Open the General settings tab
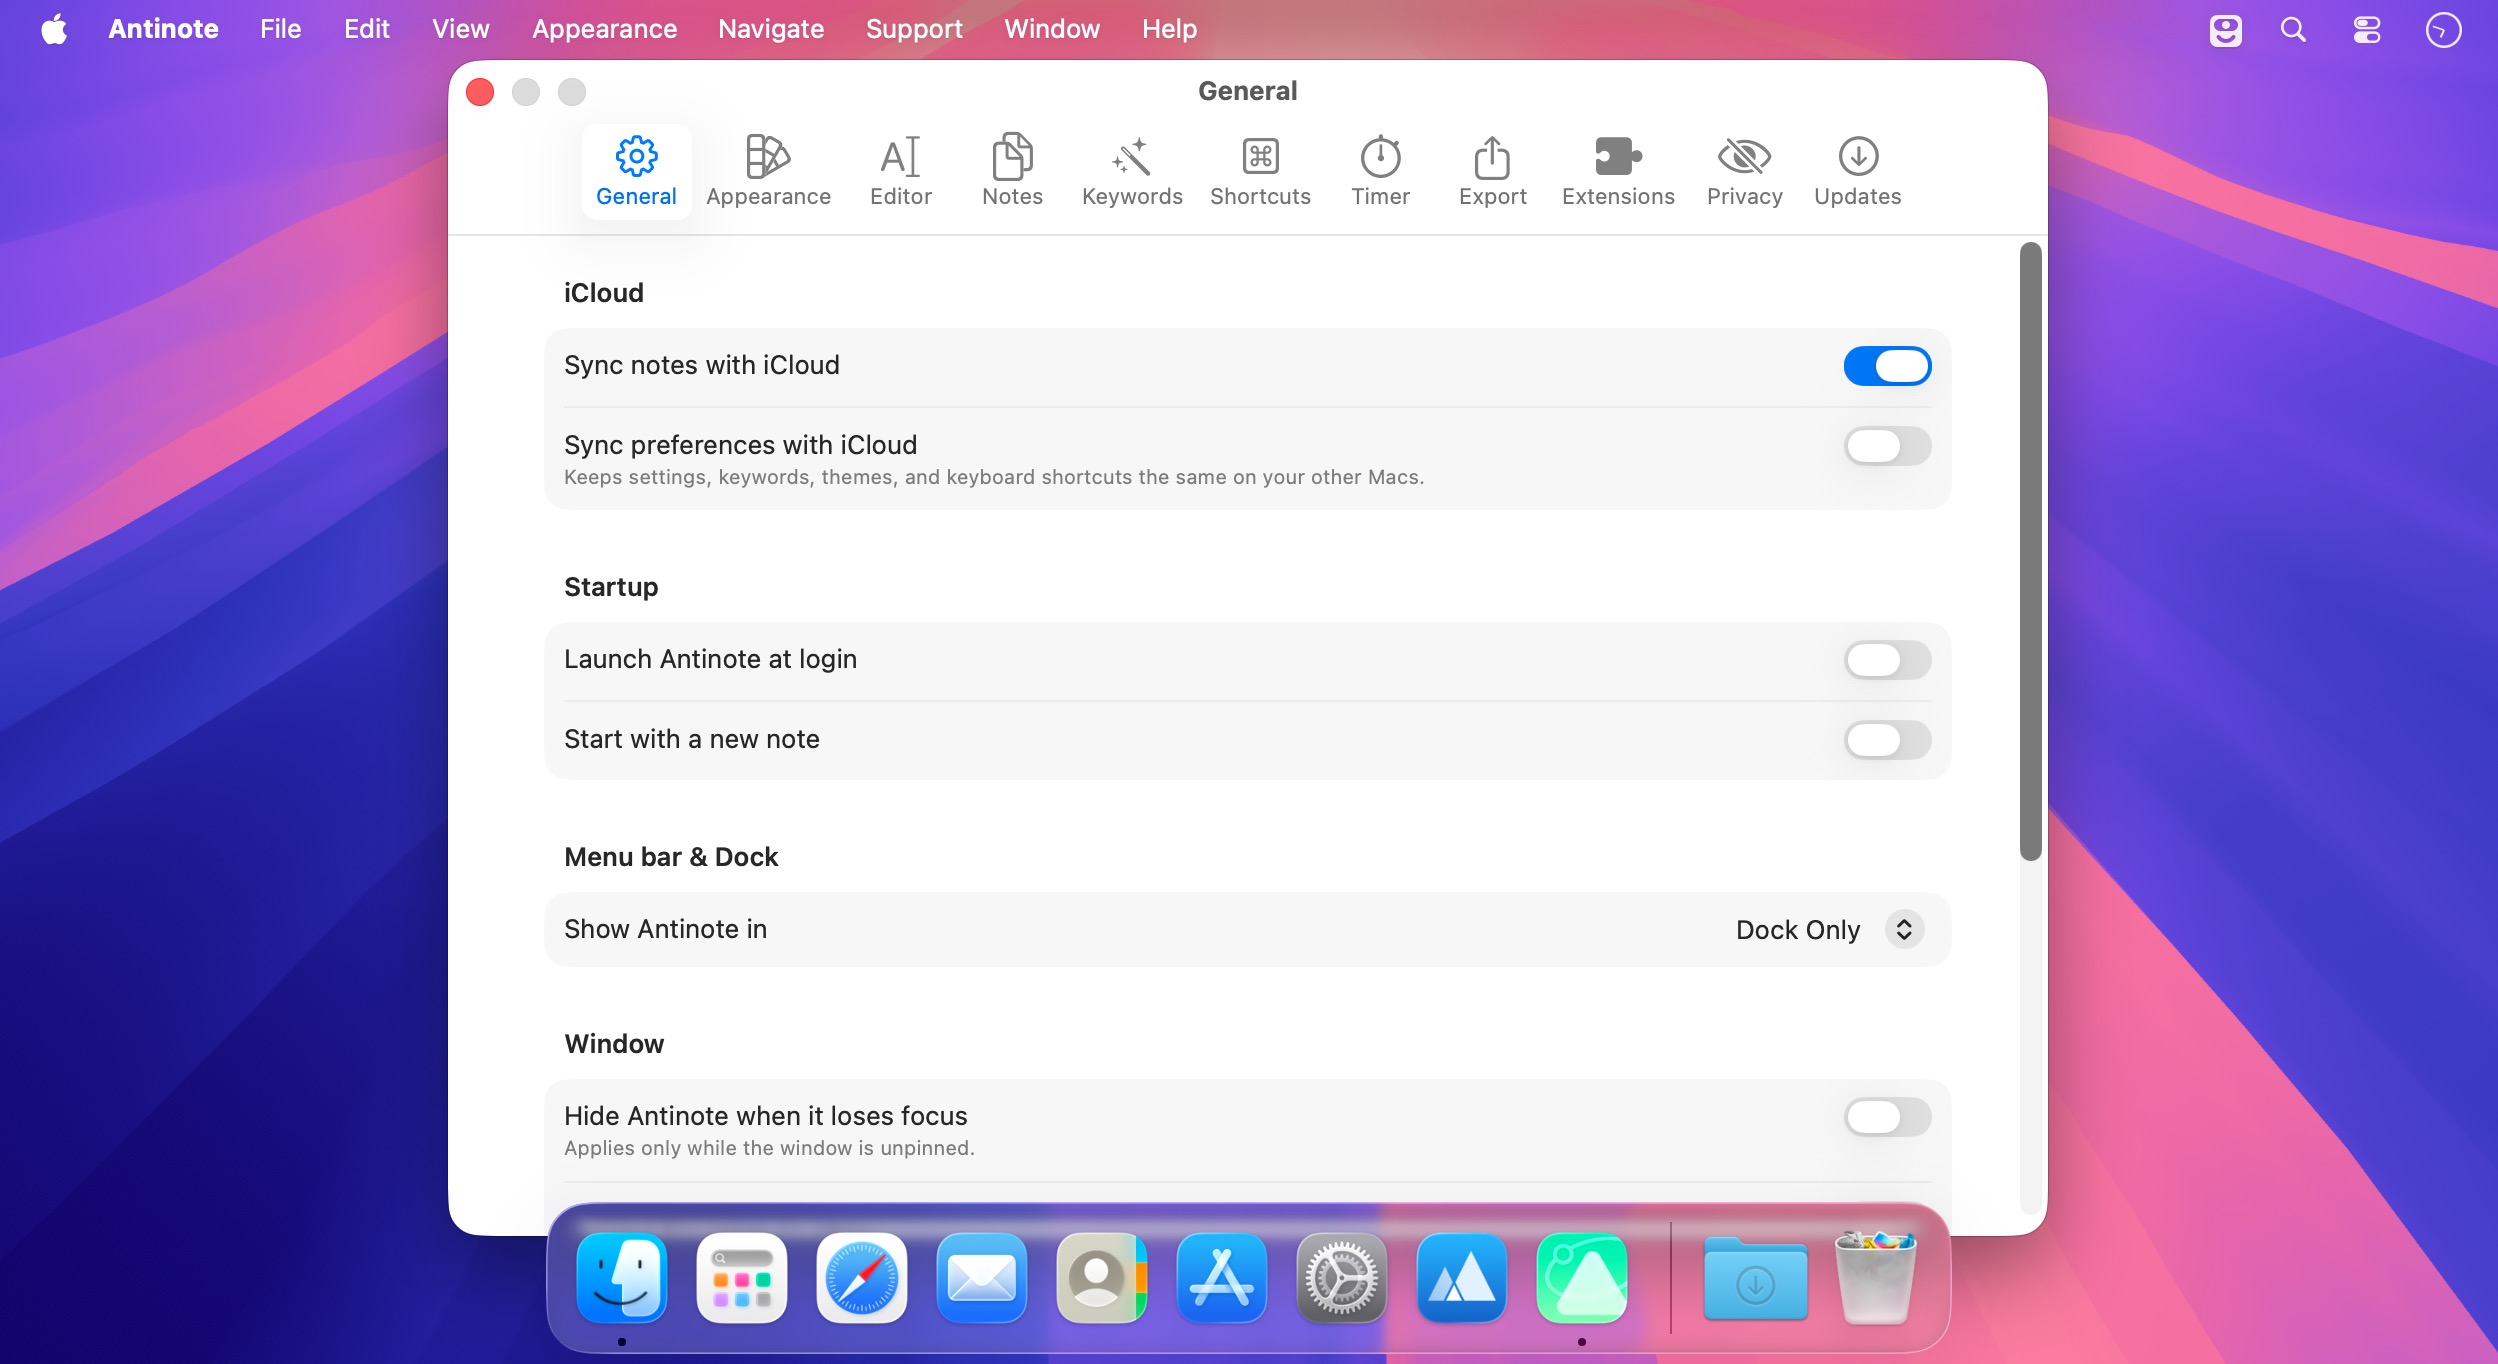This screenshot has height=1364, width=2498. point(636,171)
